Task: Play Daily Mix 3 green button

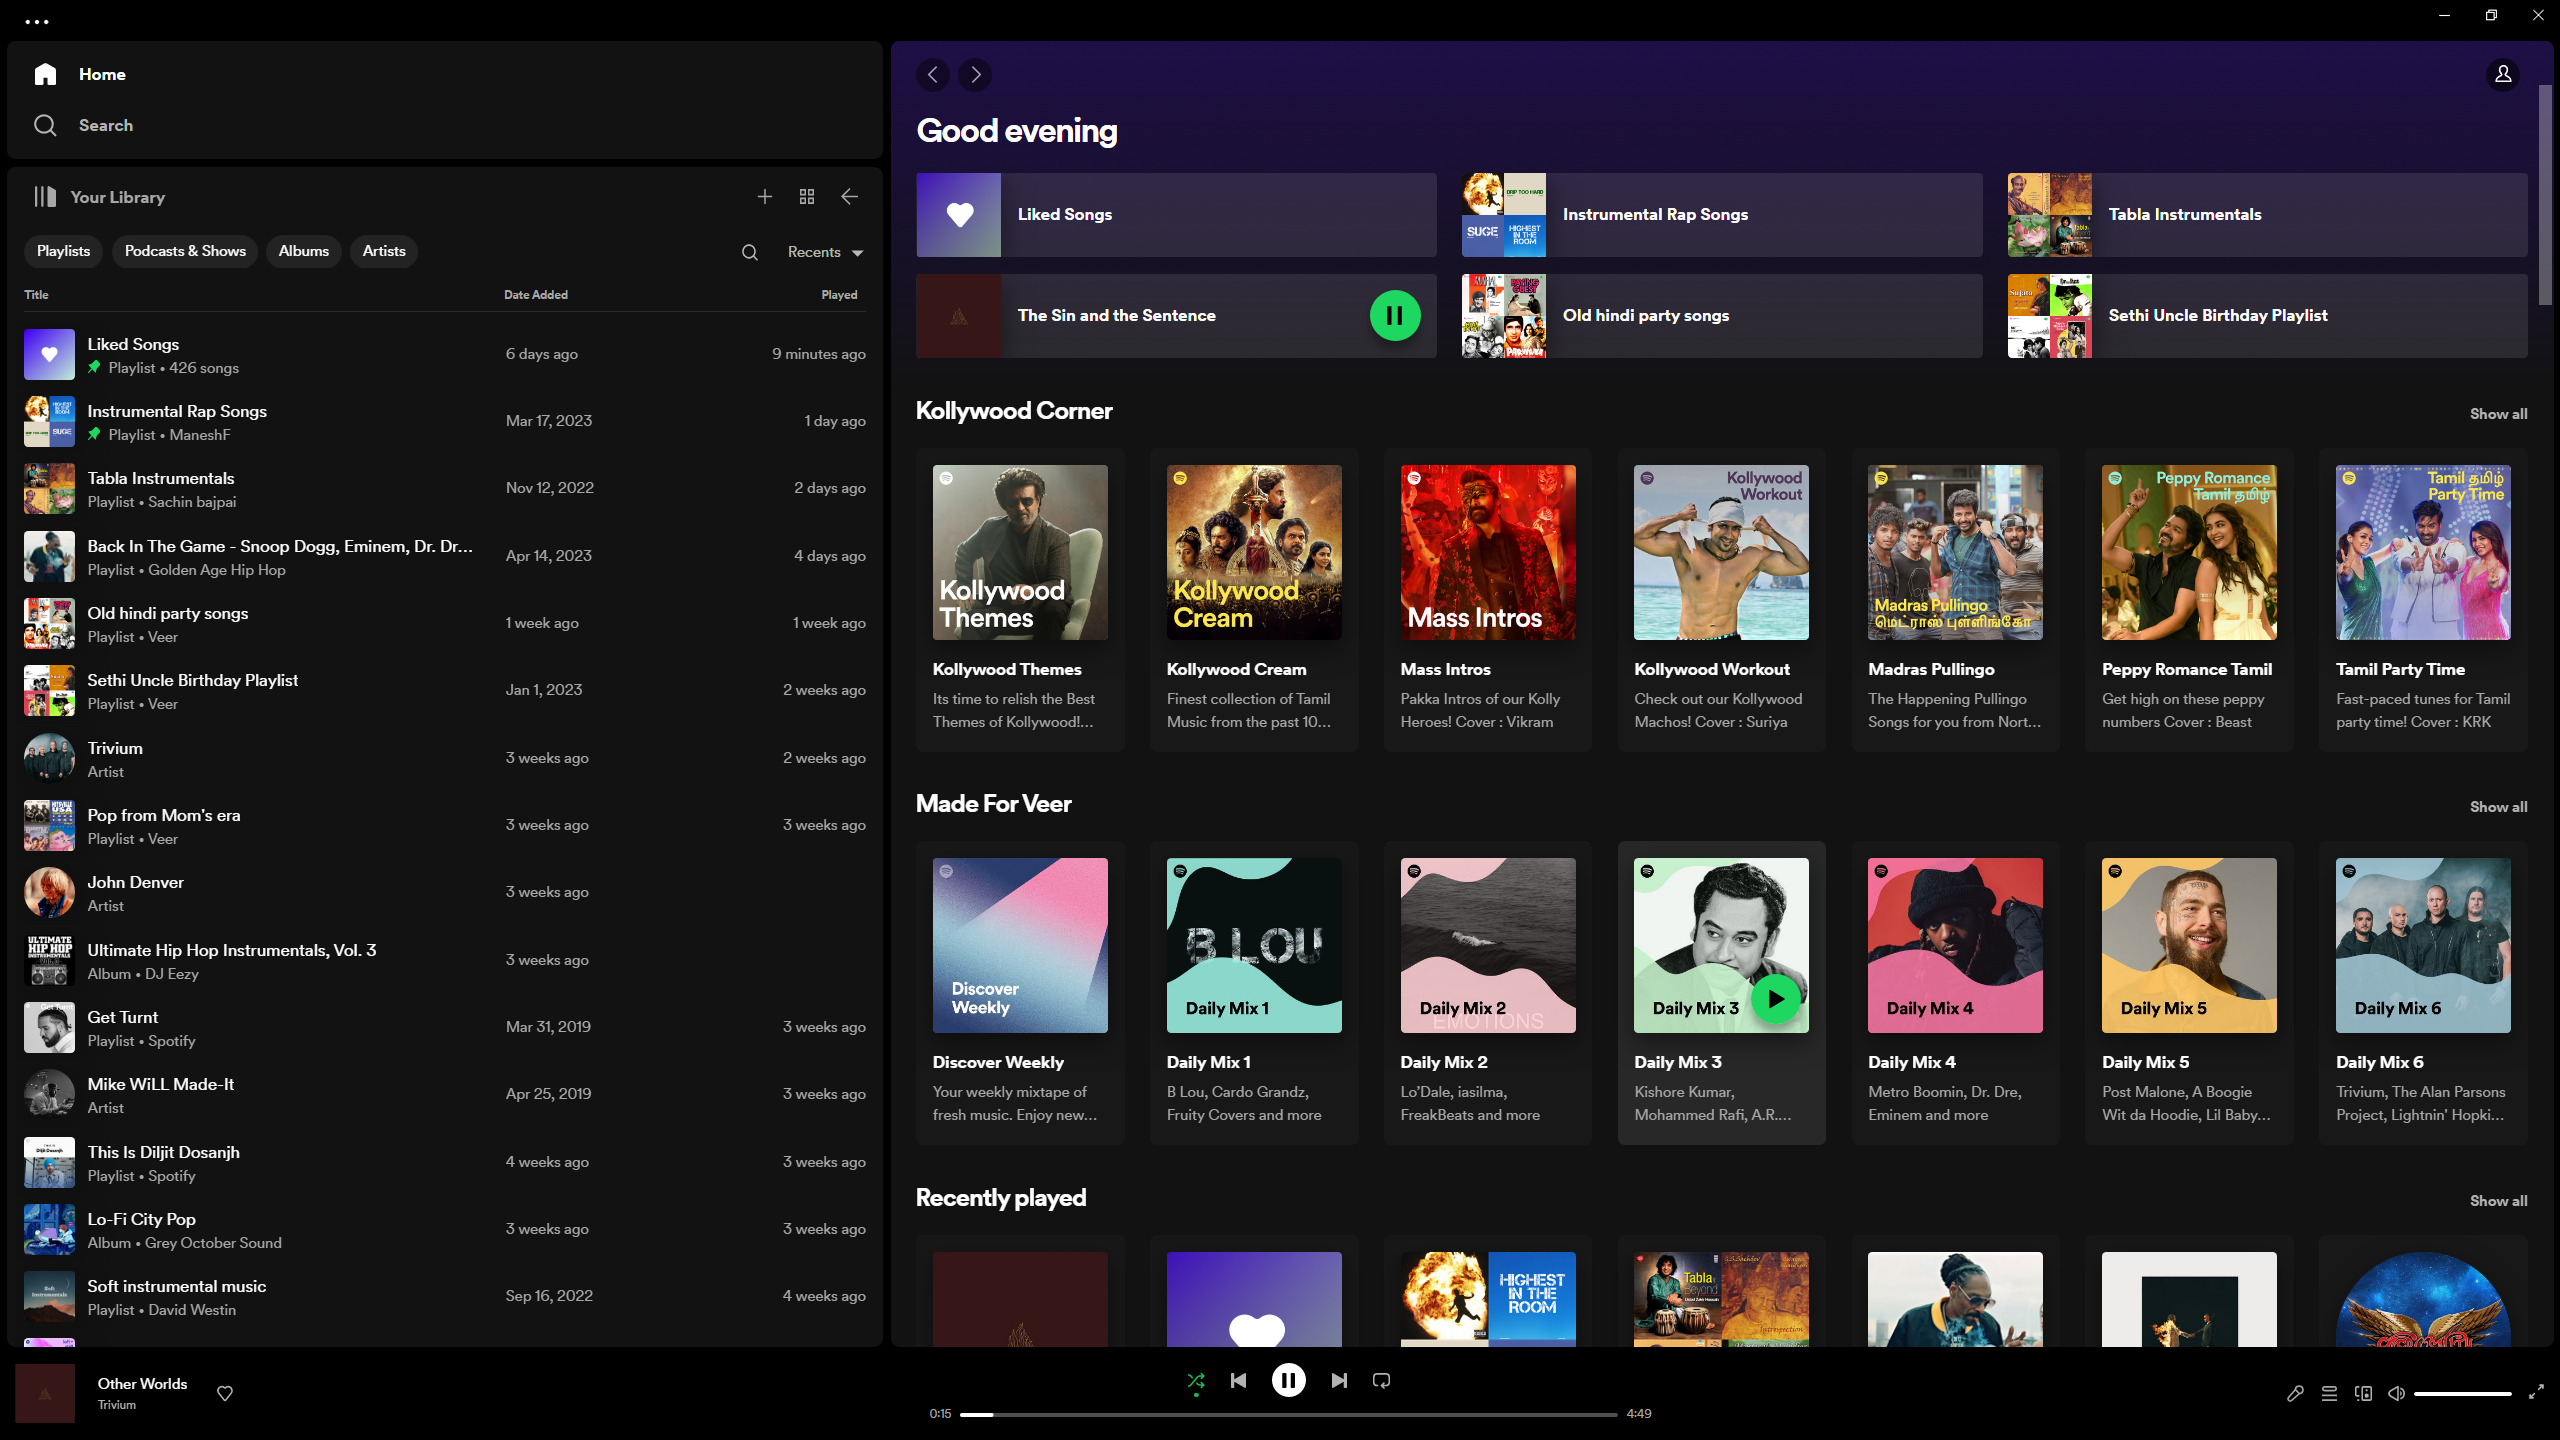Action: [x=1775, y=998]
